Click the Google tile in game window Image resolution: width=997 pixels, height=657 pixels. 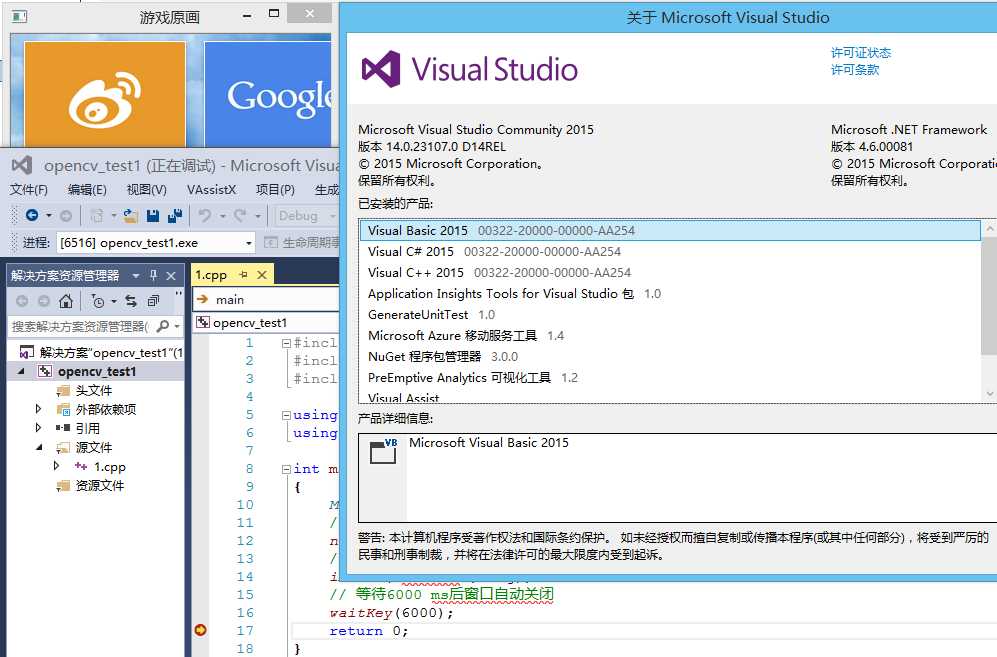pos(268,94)
